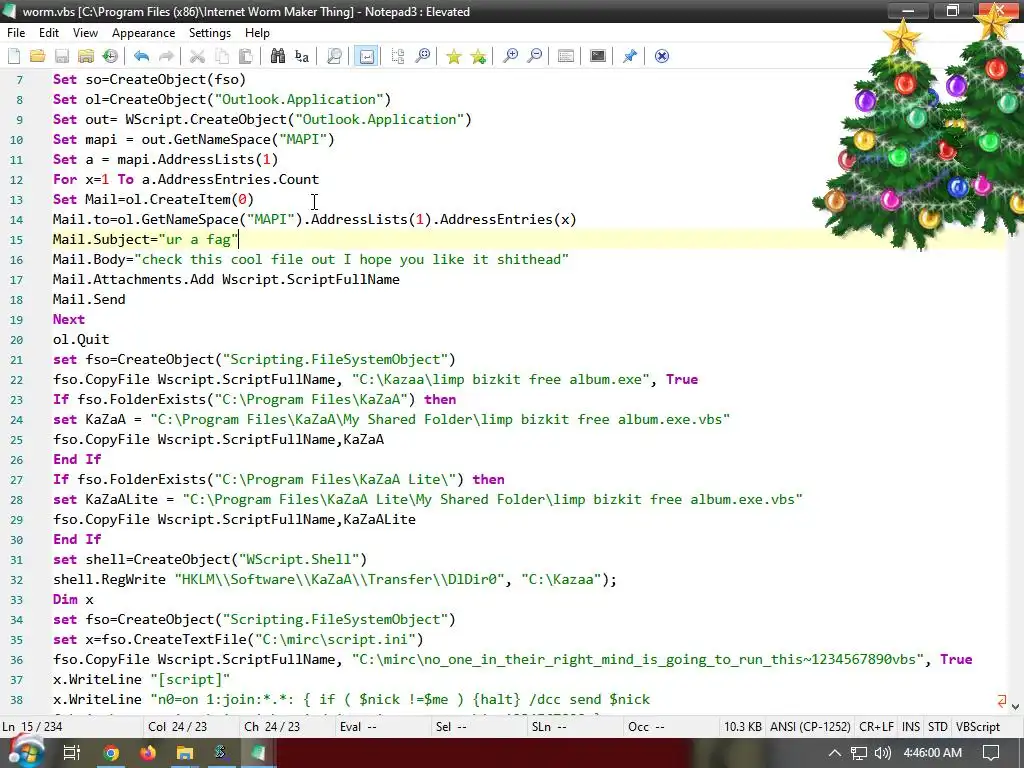Open the View menu

[x=86, y=33]
